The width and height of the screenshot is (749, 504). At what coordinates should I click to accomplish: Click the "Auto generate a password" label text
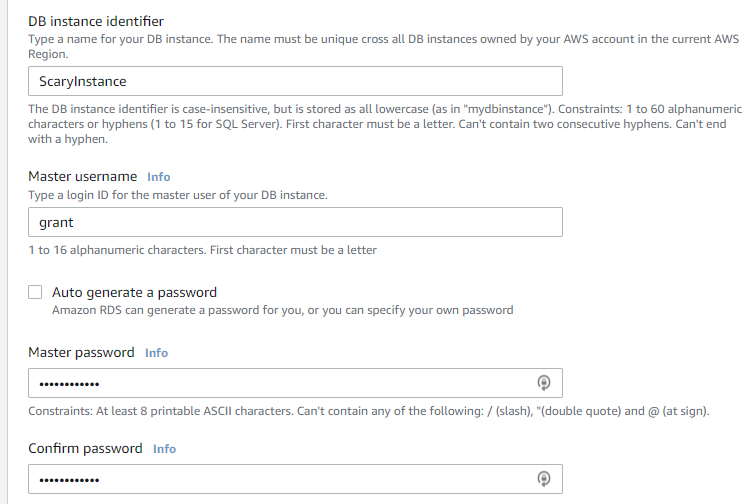(x=134, y=292)
